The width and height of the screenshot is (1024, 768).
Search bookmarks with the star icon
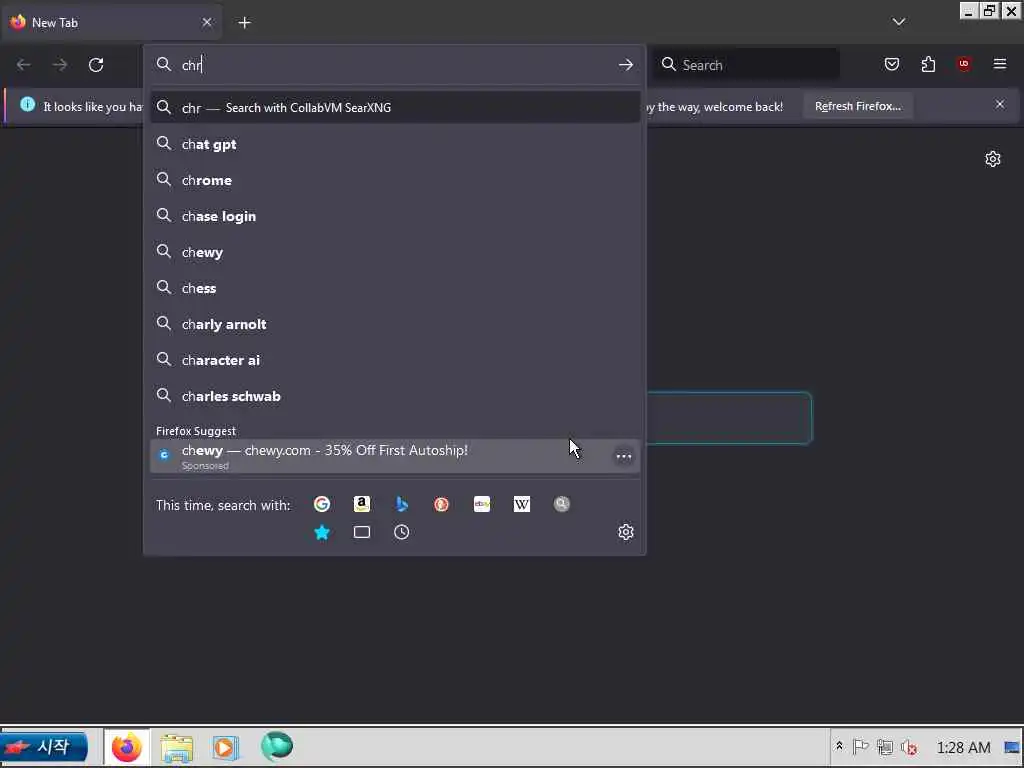(x=322, y=532)
